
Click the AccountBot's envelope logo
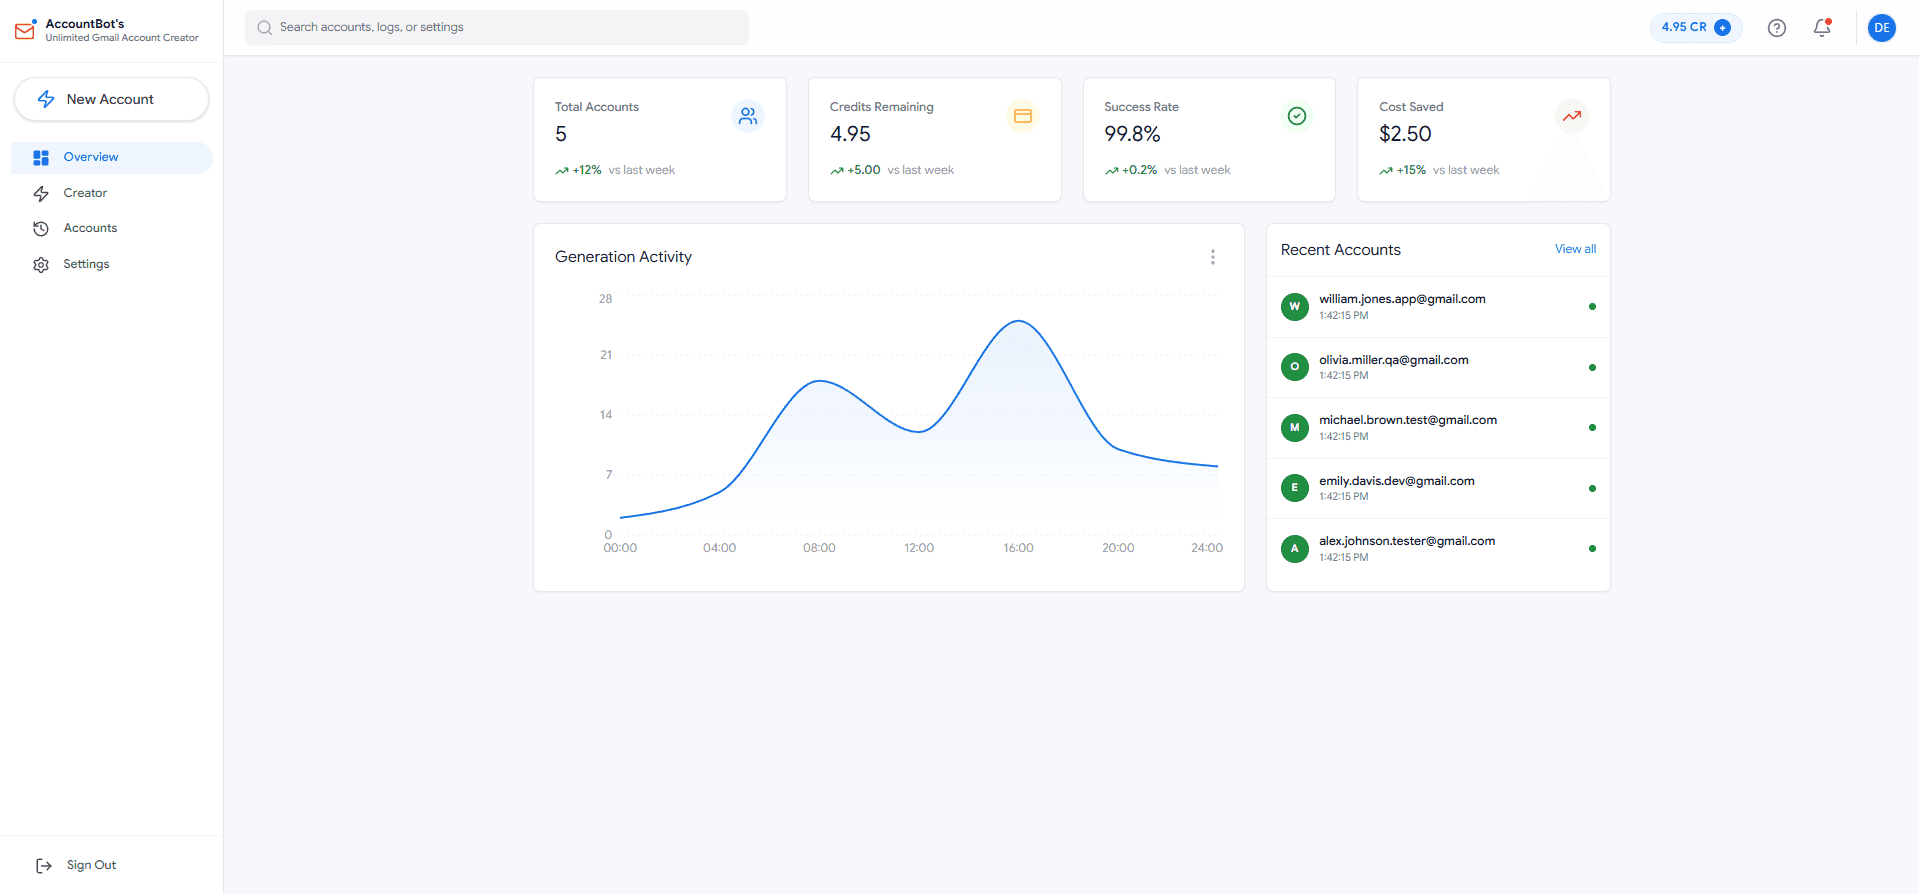(x=26, y=30)
